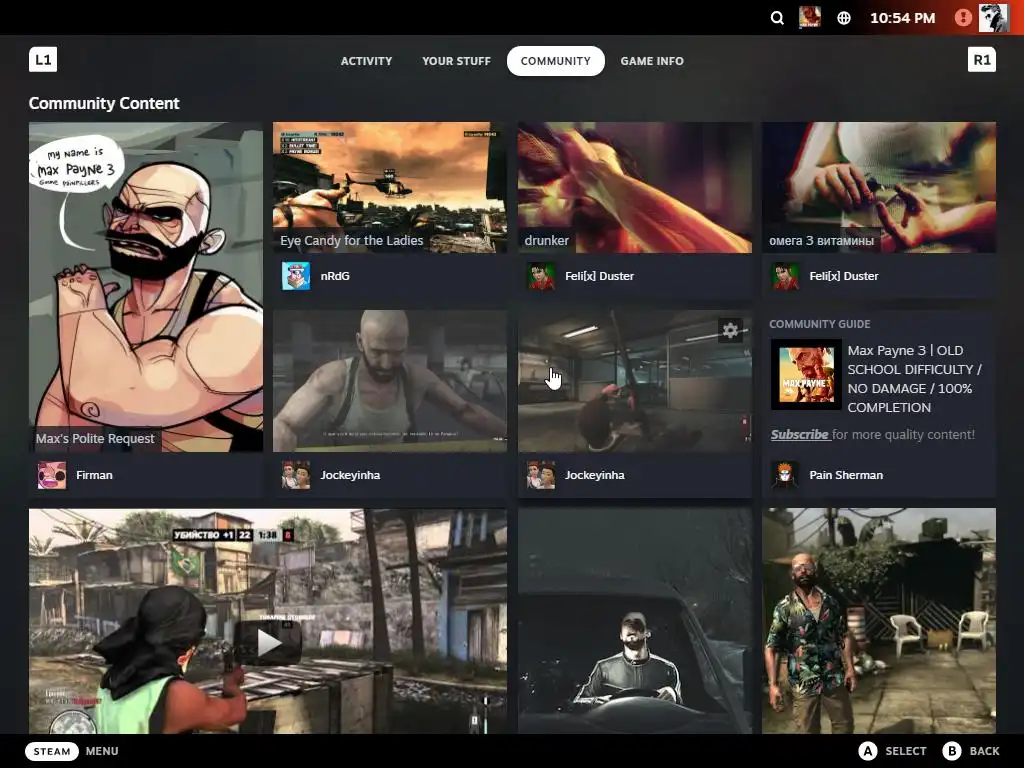
Task: Open nRdG's profile name
Action: tap(335, 276)
